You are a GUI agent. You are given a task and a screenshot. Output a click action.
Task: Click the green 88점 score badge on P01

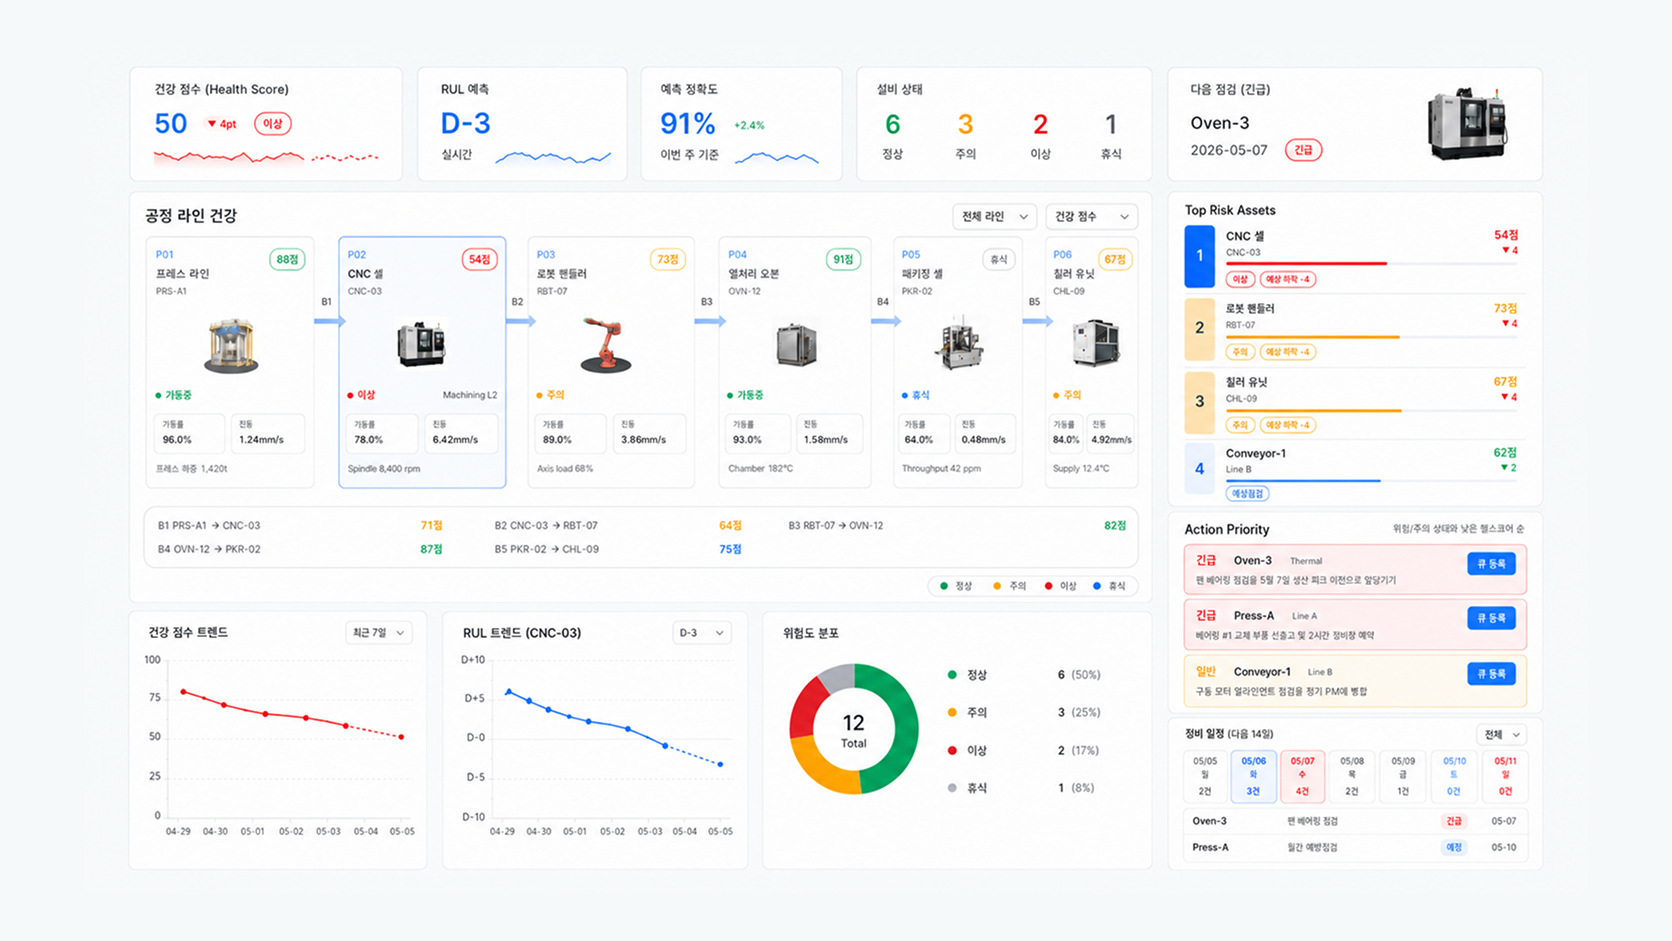tap(287, 259)
